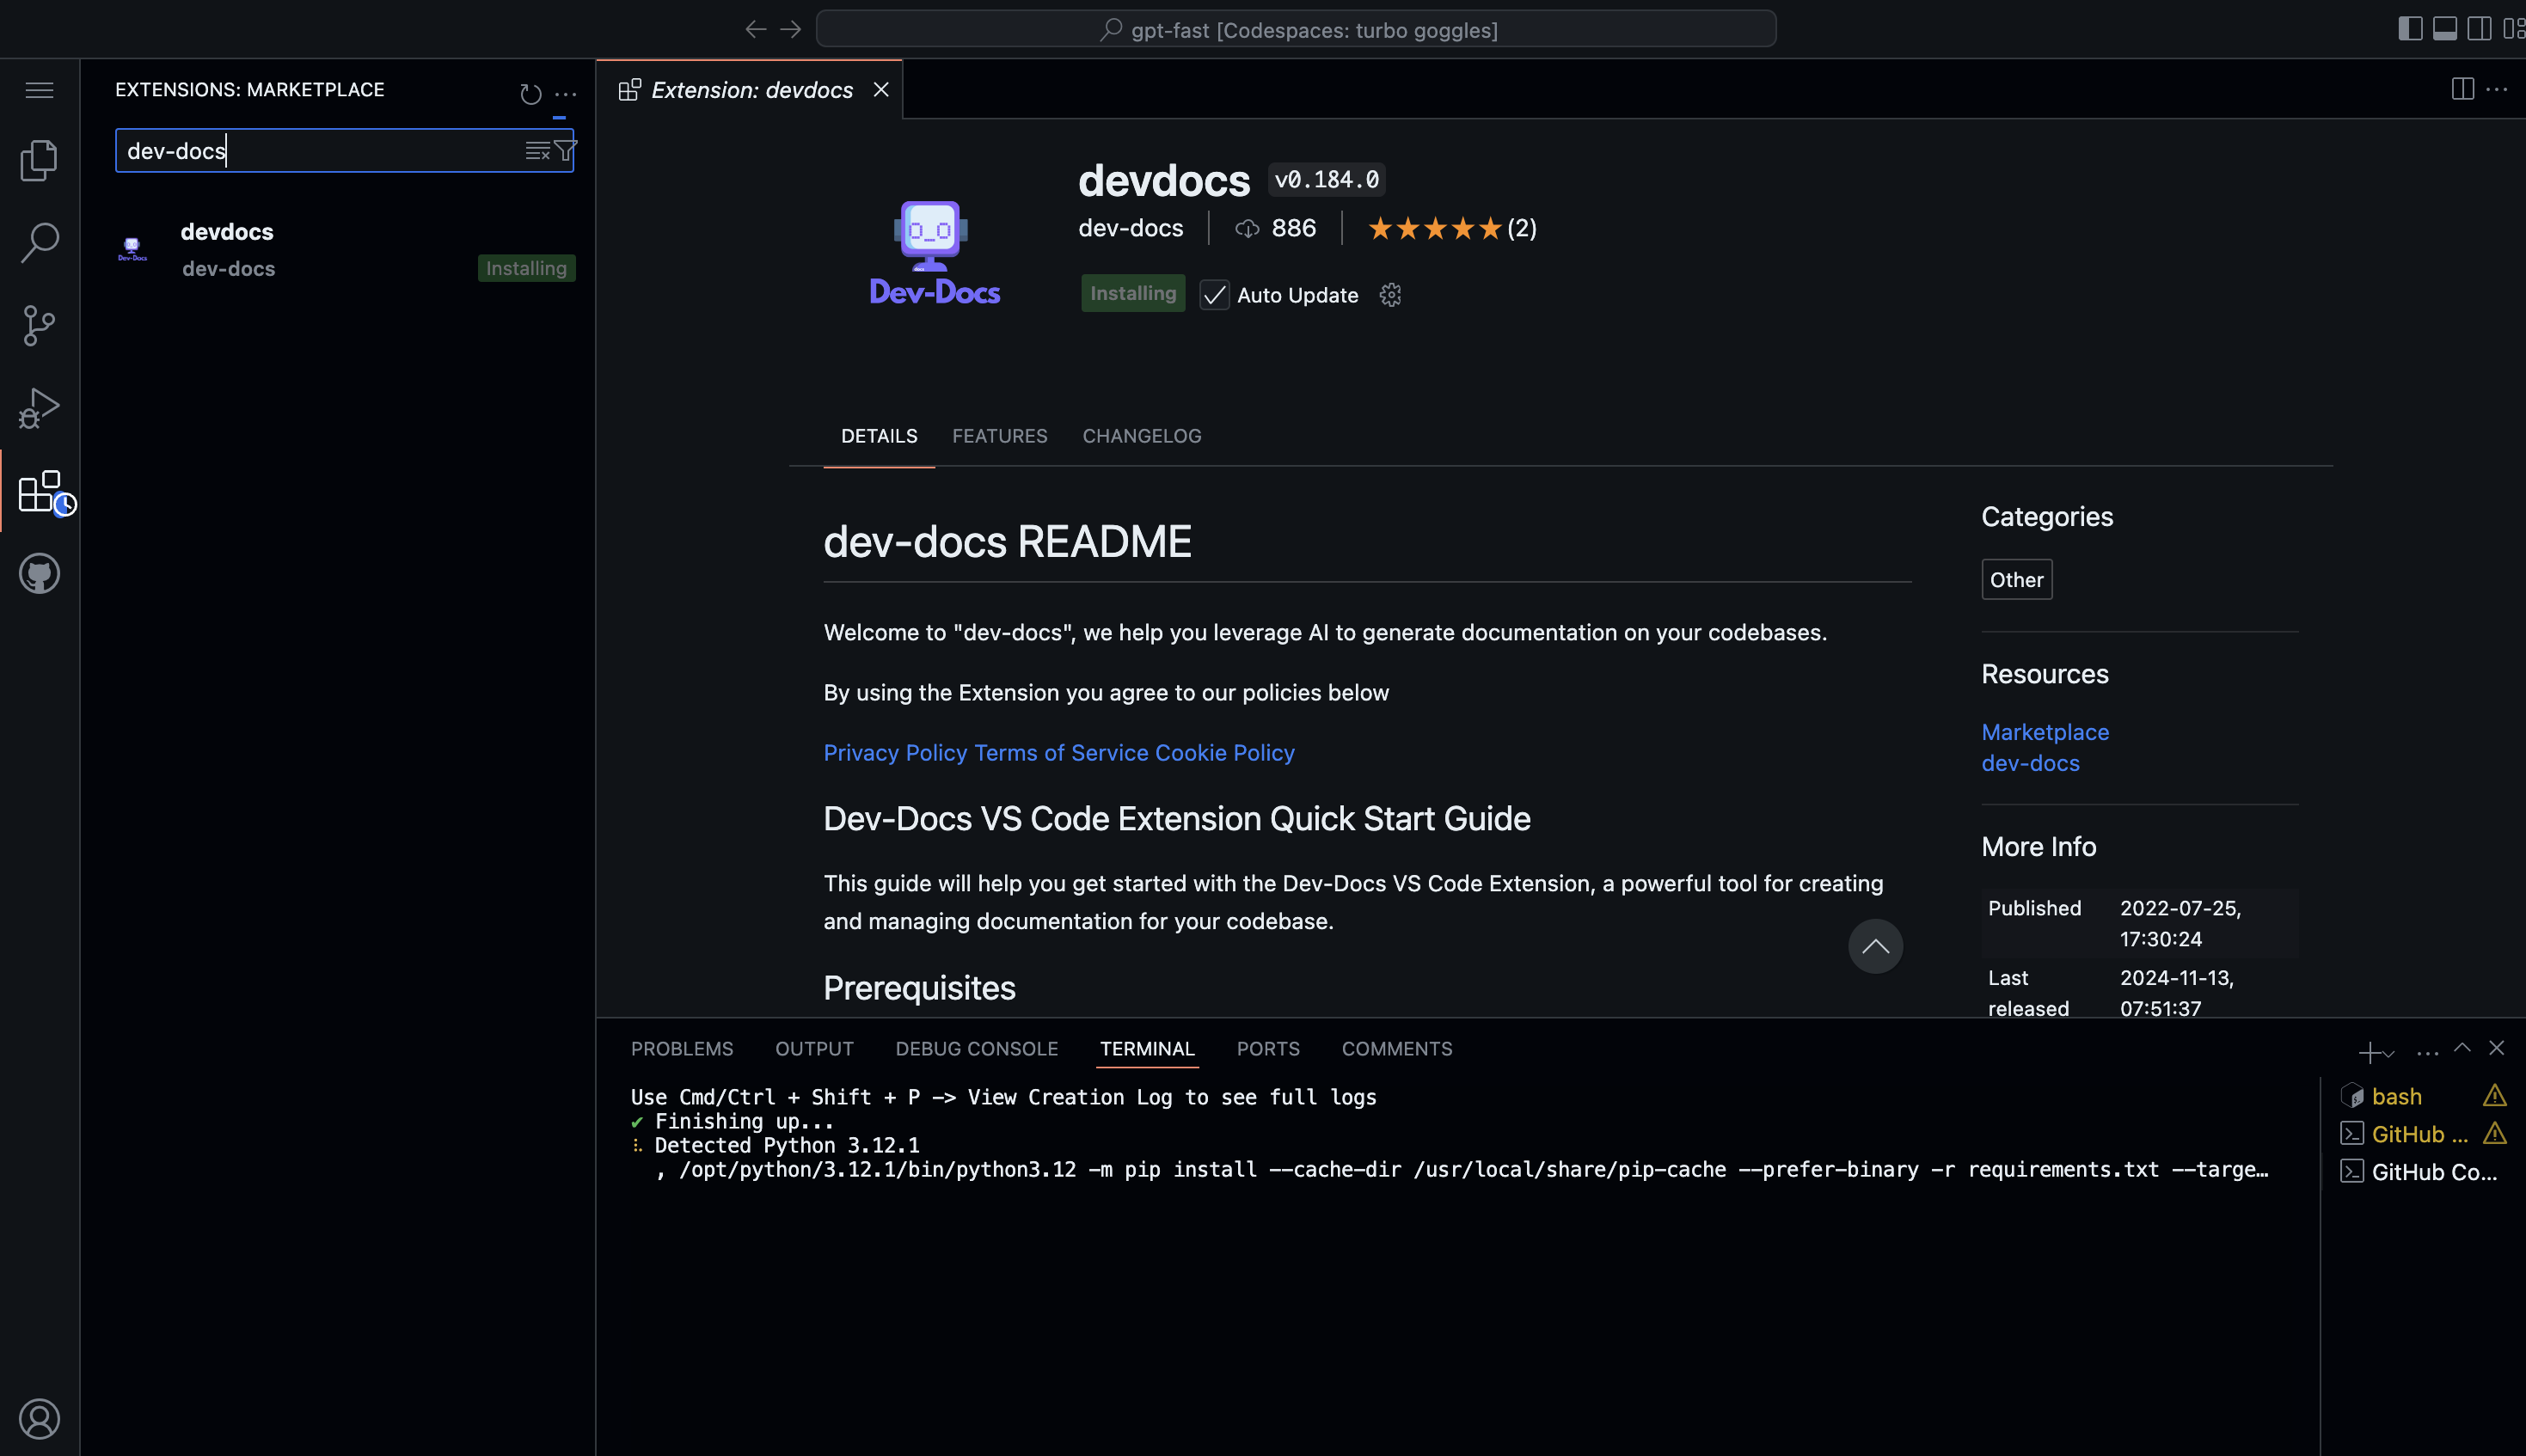The height and width of the screenshot is (1456, 2526).
Task: Click the Marketplace resource link
Action: pyautogui.click(x=2044, y=732)
